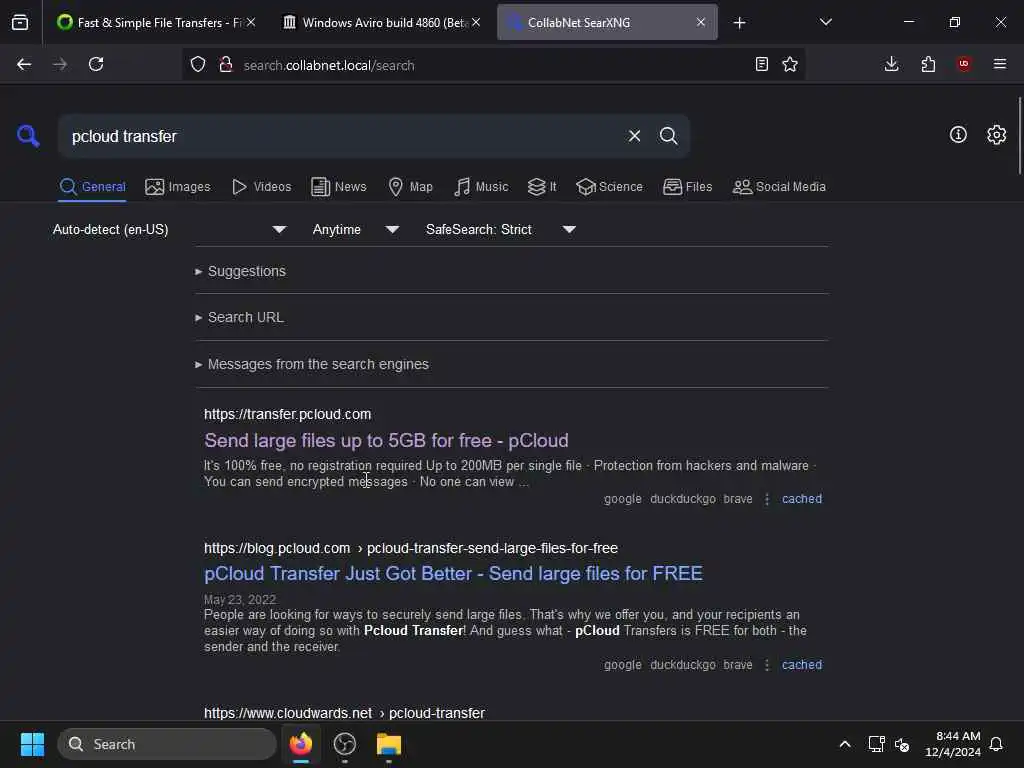This screenshot has height=768, width=1024.
Task: Close the Fast & Simple File Transfers tab
Action: click(x=251, y=22)
